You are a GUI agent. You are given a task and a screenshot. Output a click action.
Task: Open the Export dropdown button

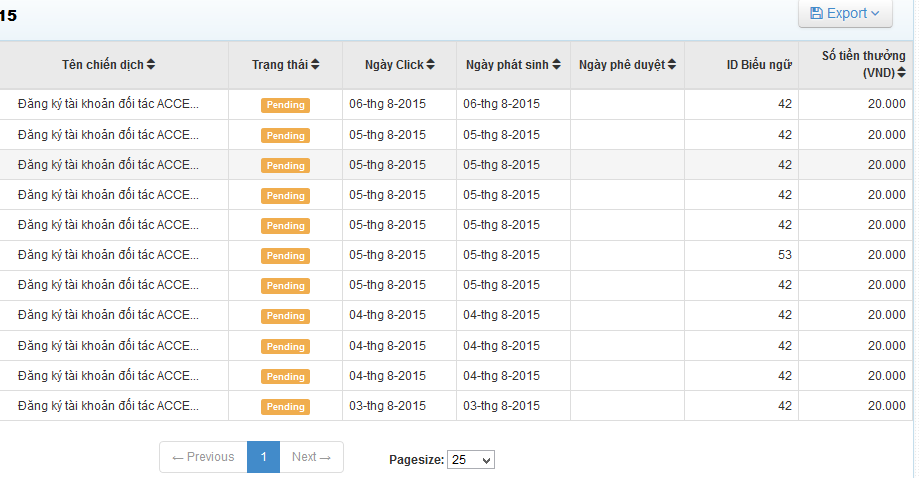[845, 13]
